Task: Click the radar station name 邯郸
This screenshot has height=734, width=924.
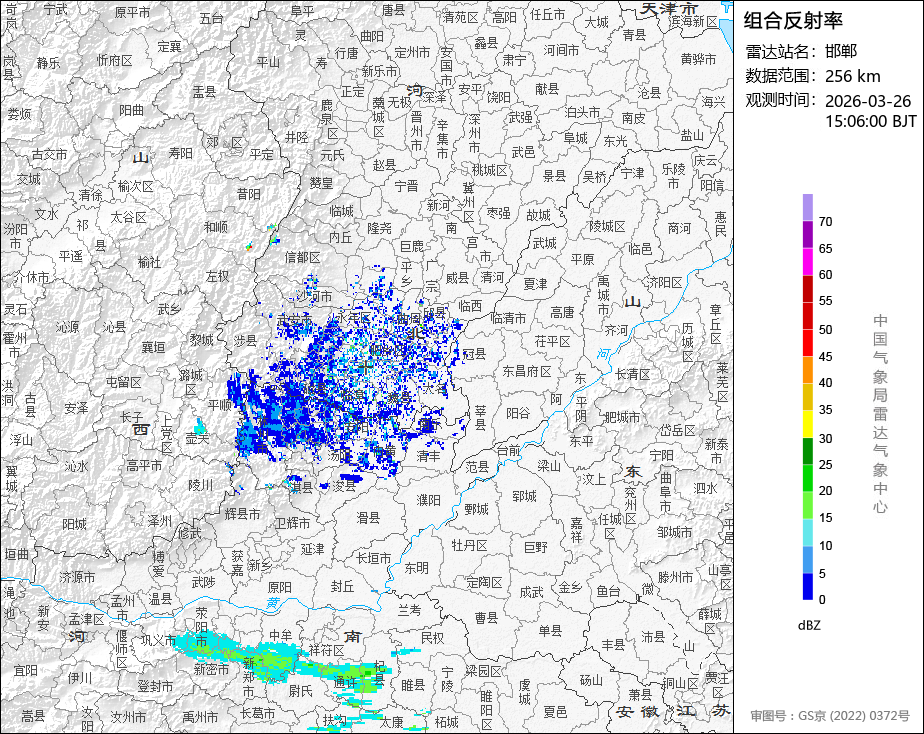Action: 841,51
